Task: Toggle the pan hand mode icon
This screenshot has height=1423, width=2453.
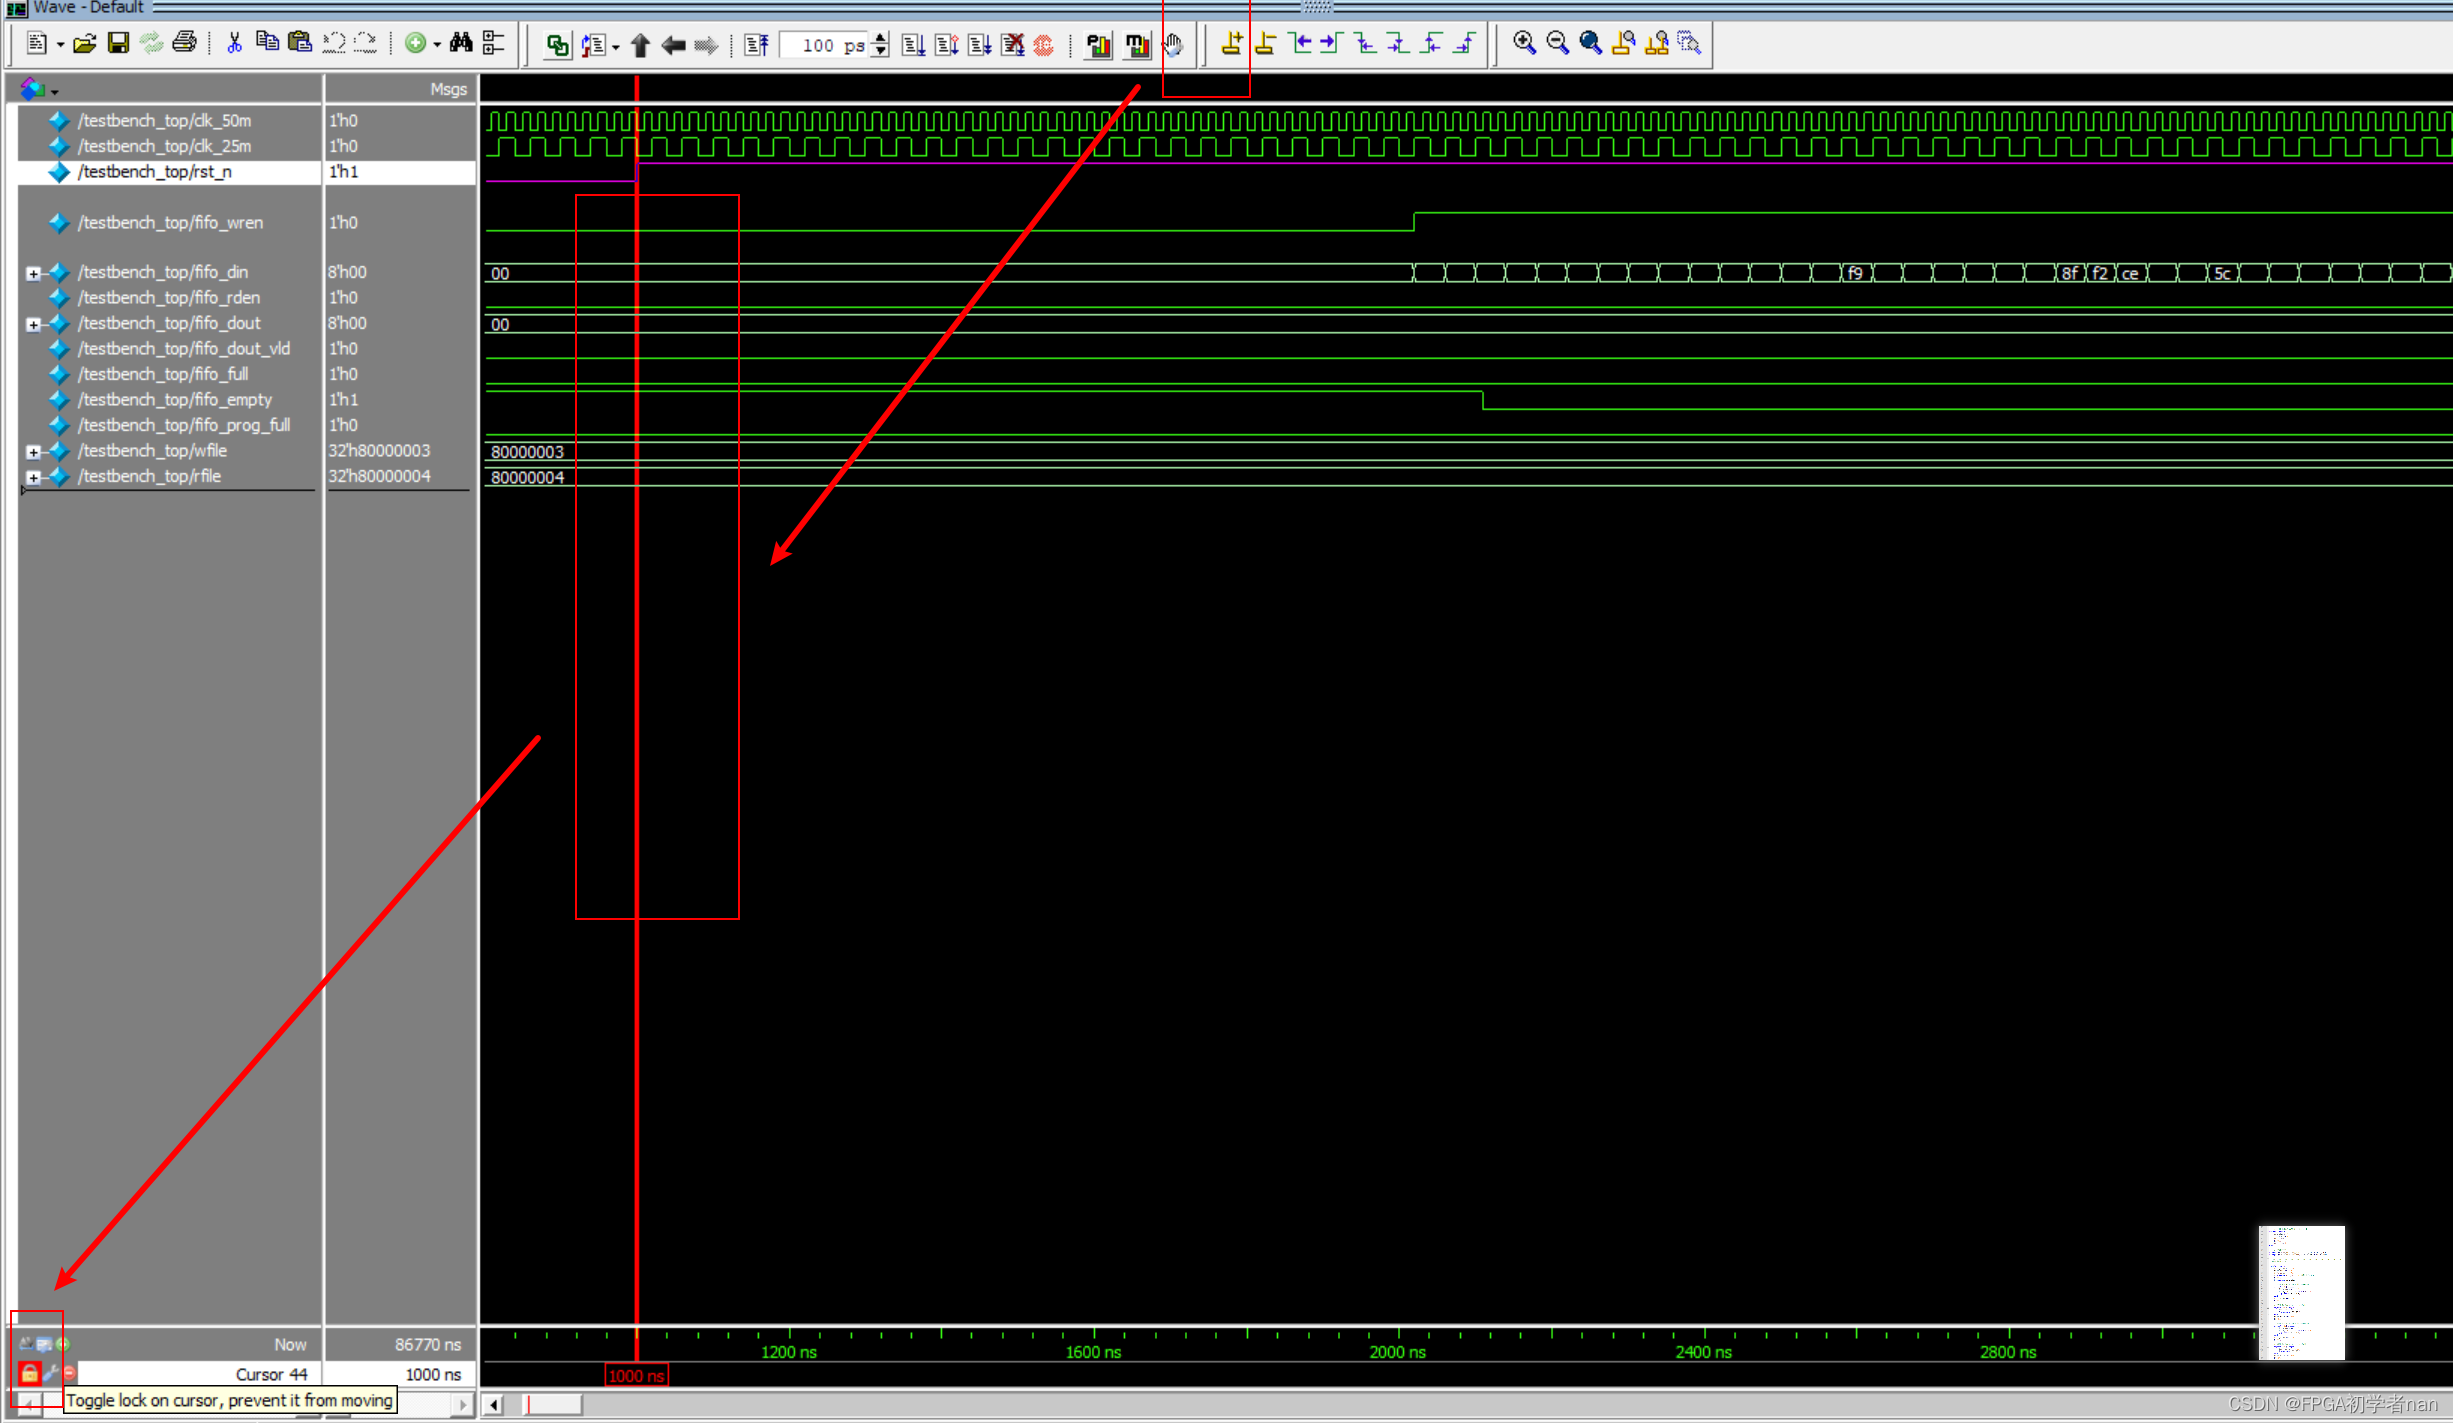Action: [x=1174, y=44]
